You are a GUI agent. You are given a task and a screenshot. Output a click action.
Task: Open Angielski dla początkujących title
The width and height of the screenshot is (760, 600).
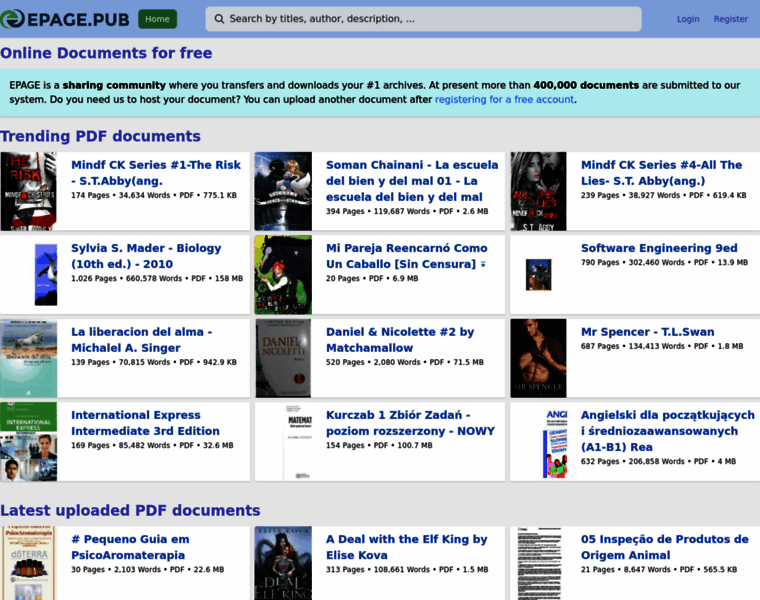[667, 431]
